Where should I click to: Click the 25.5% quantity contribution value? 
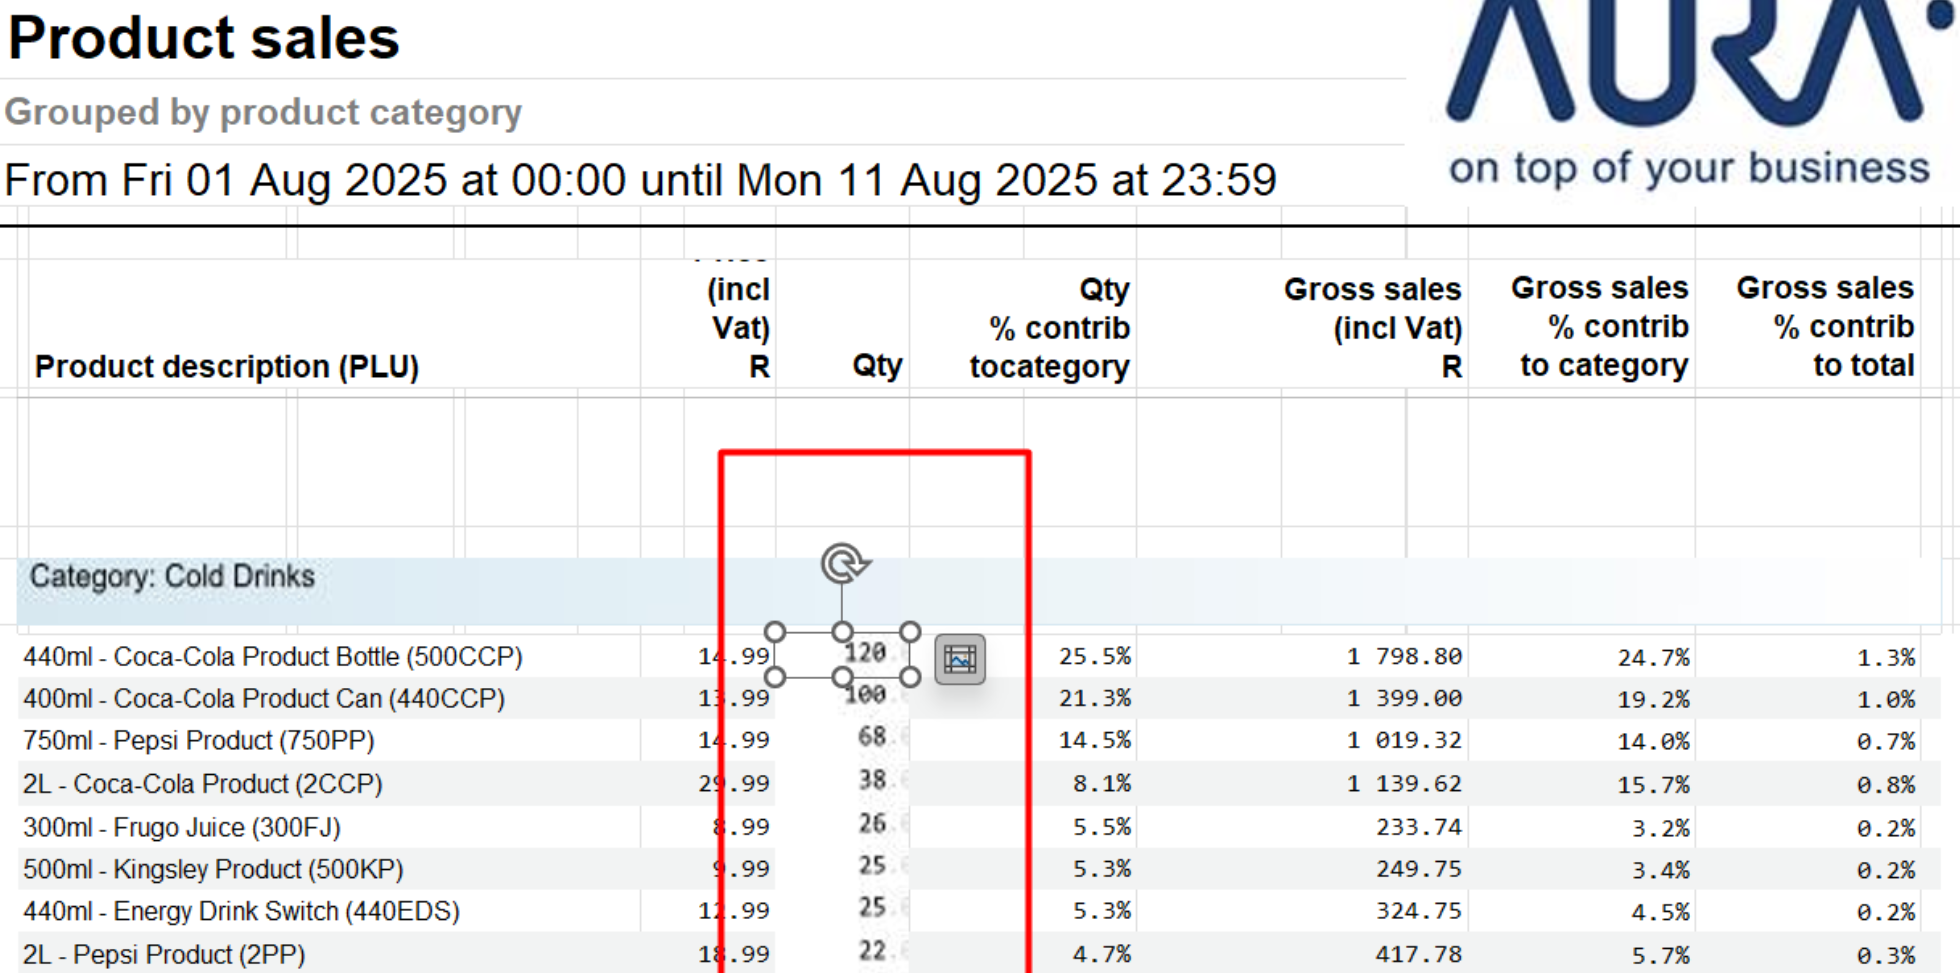point(1095,657)
